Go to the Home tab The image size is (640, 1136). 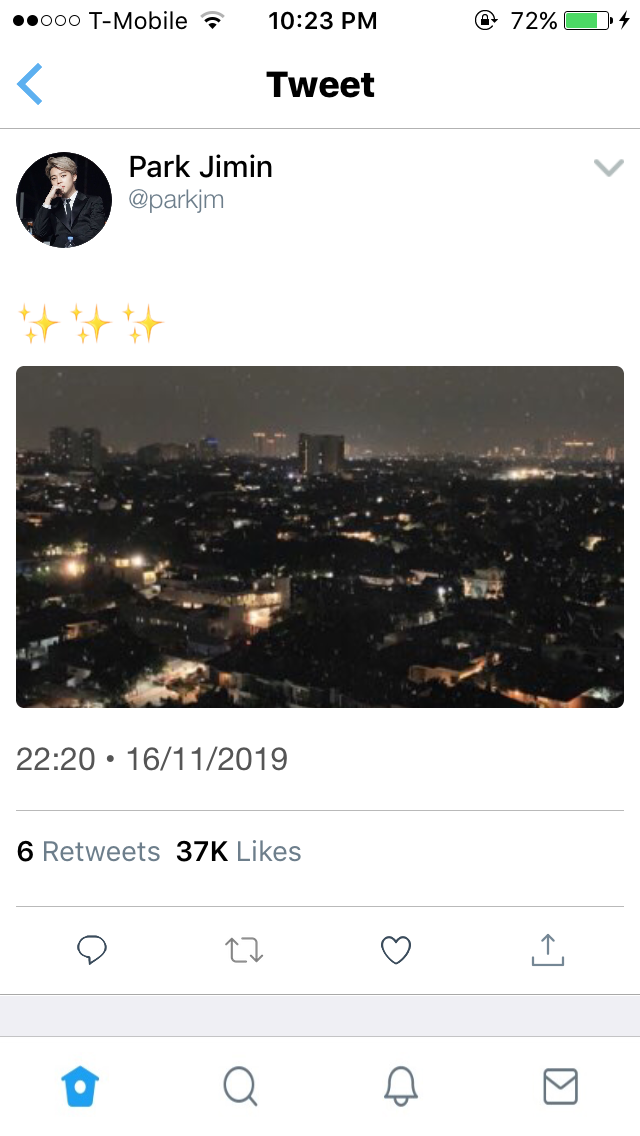click(81, 1085)
